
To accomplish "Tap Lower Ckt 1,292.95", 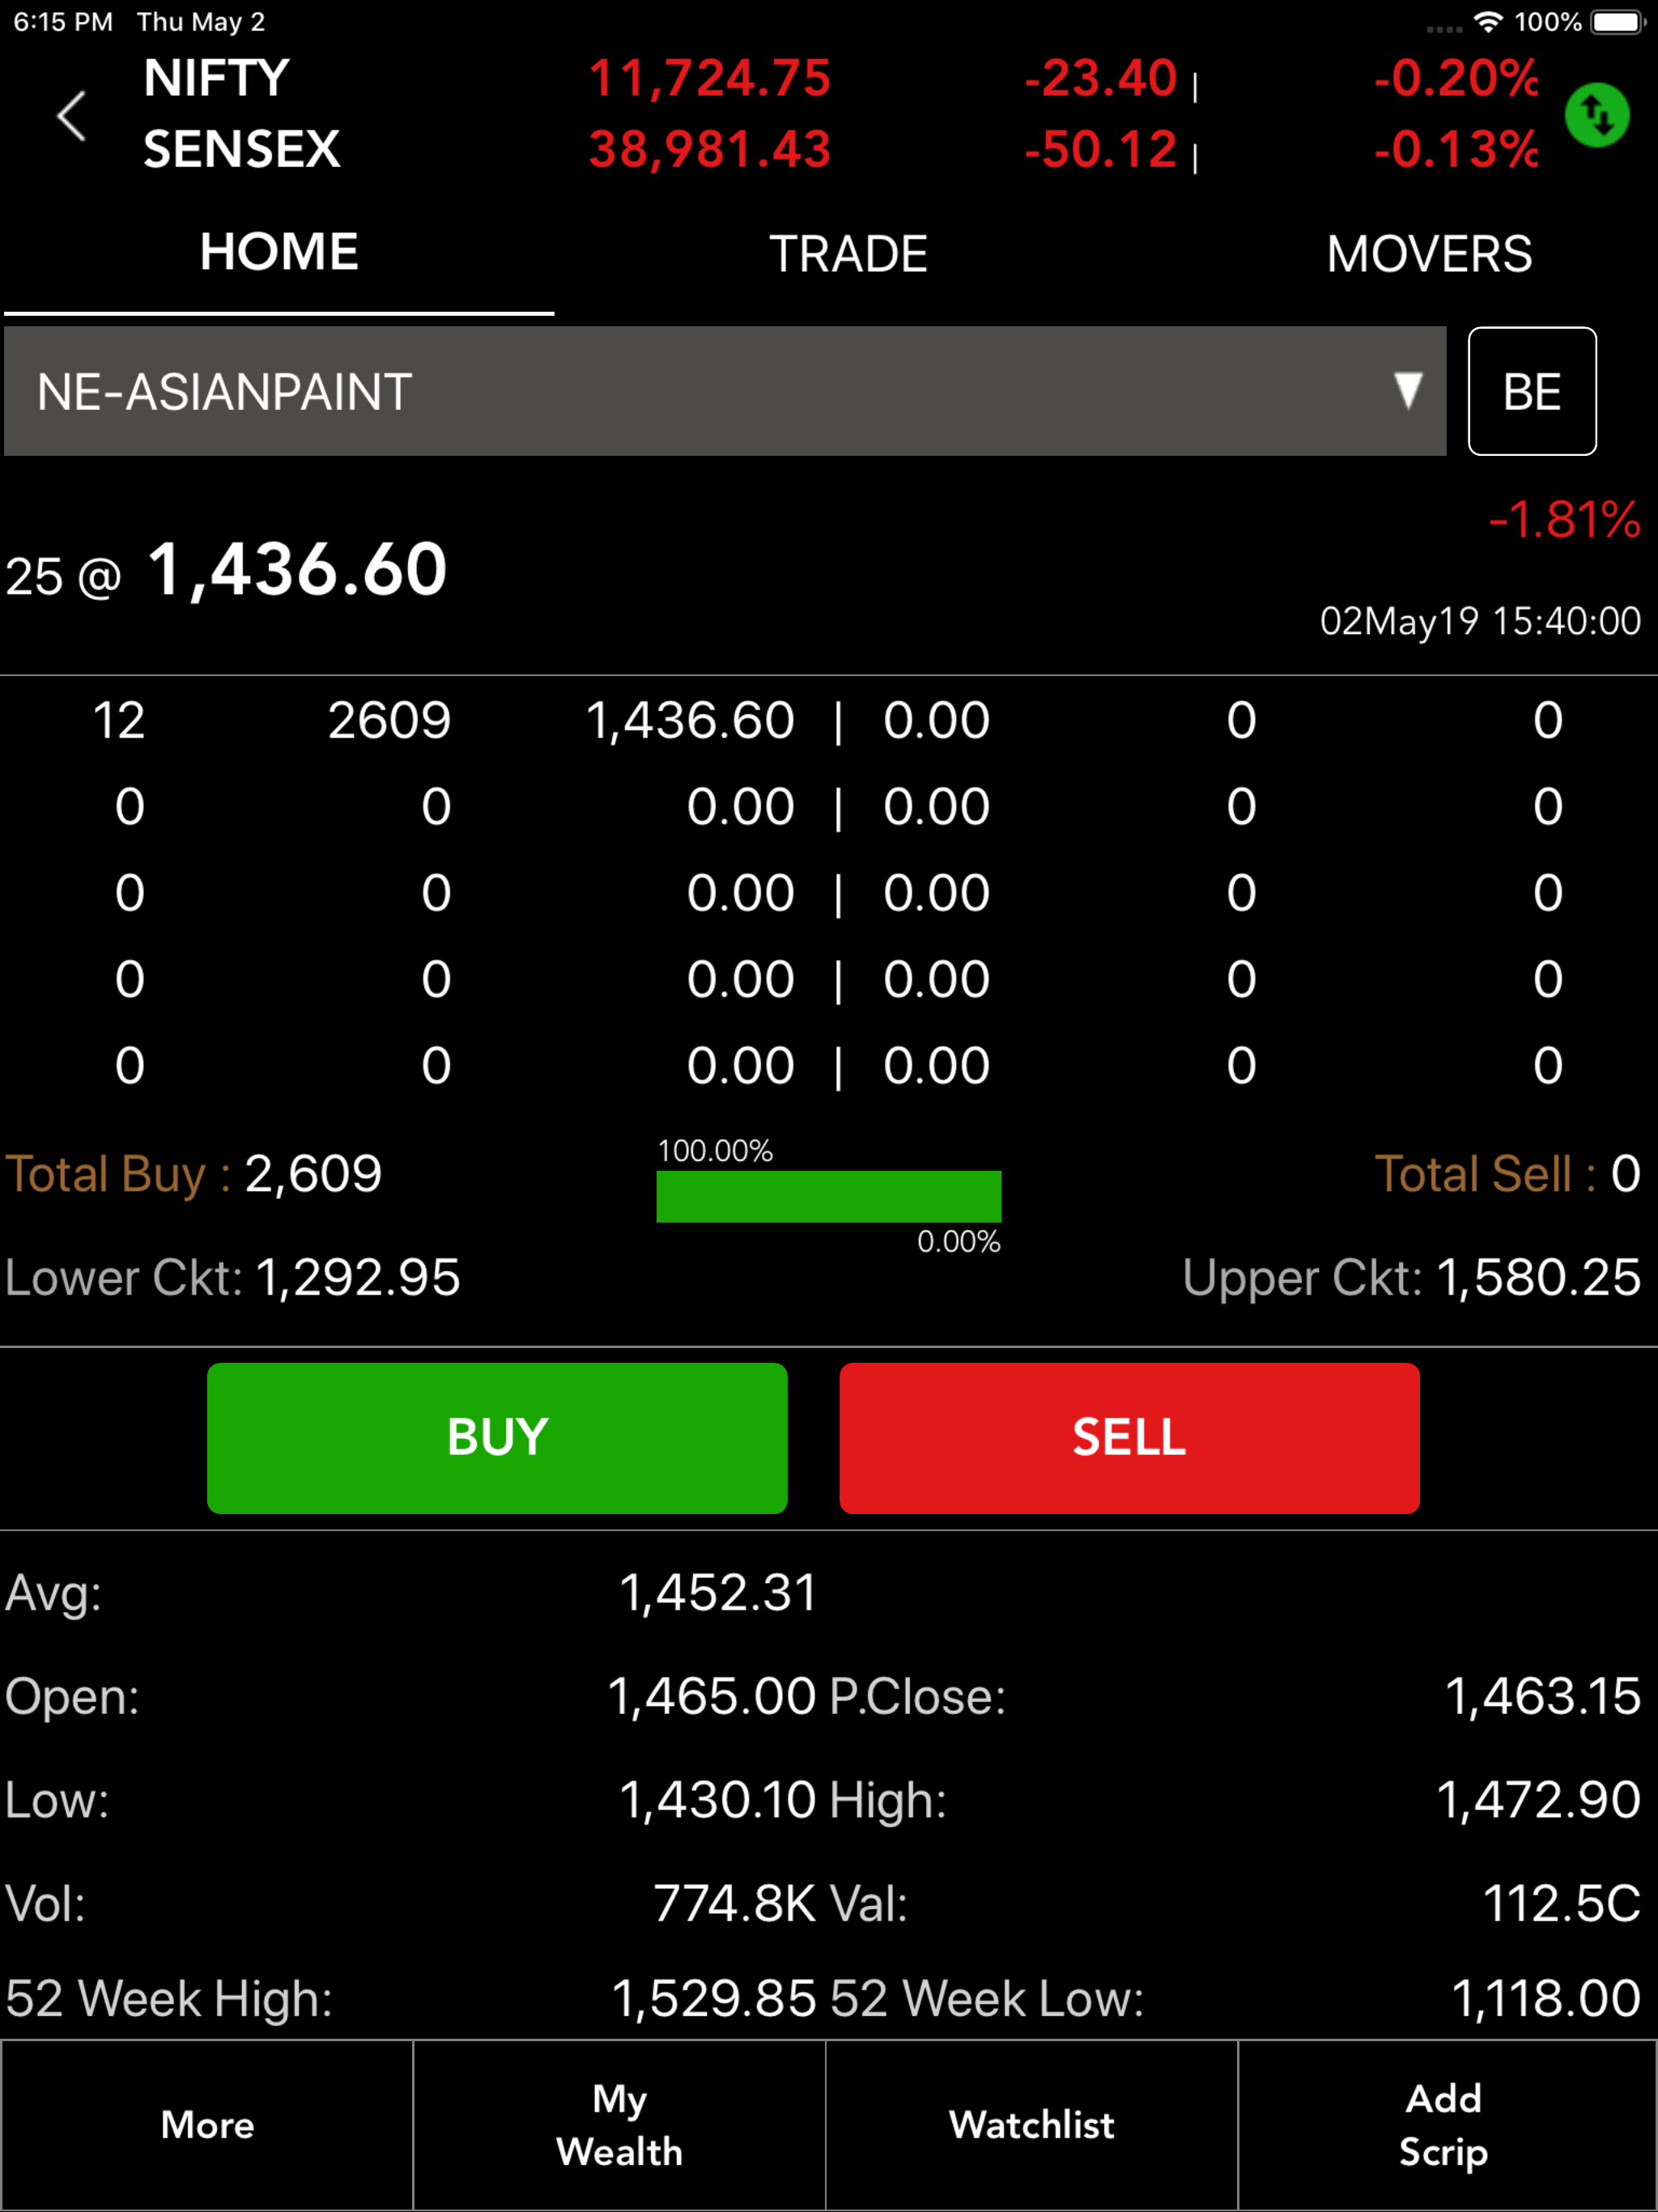I will [x=232, y=1278].
